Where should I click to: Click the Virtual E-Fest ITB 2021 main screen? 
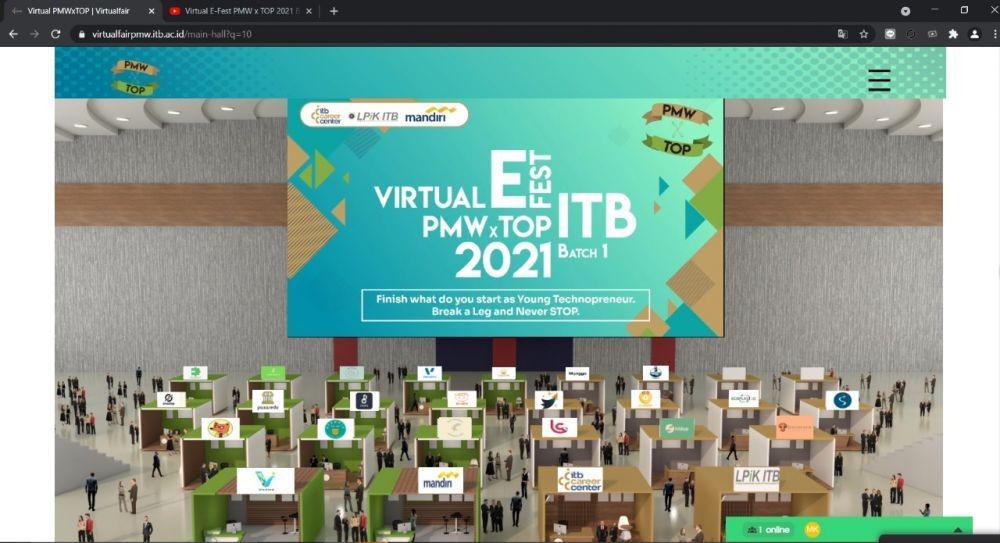point(505,218)
